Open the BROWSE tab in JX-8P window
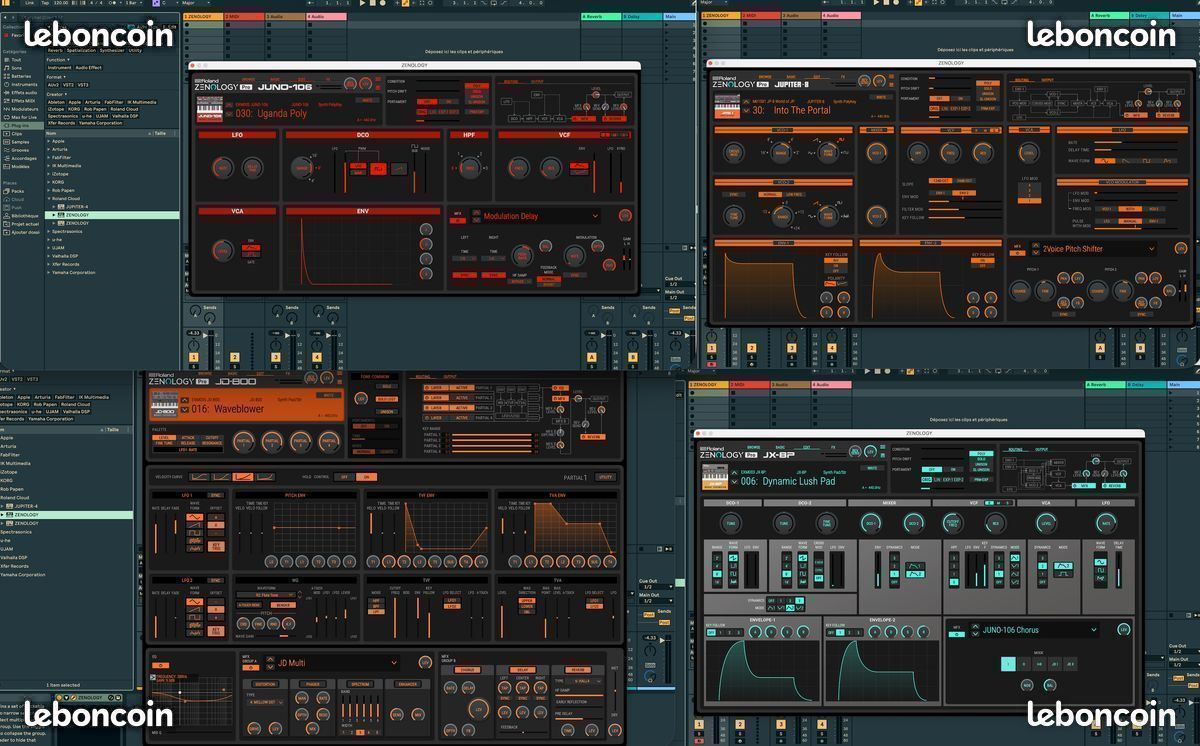The width and height of the screenshot is (1200, 746). pos(754,447)
